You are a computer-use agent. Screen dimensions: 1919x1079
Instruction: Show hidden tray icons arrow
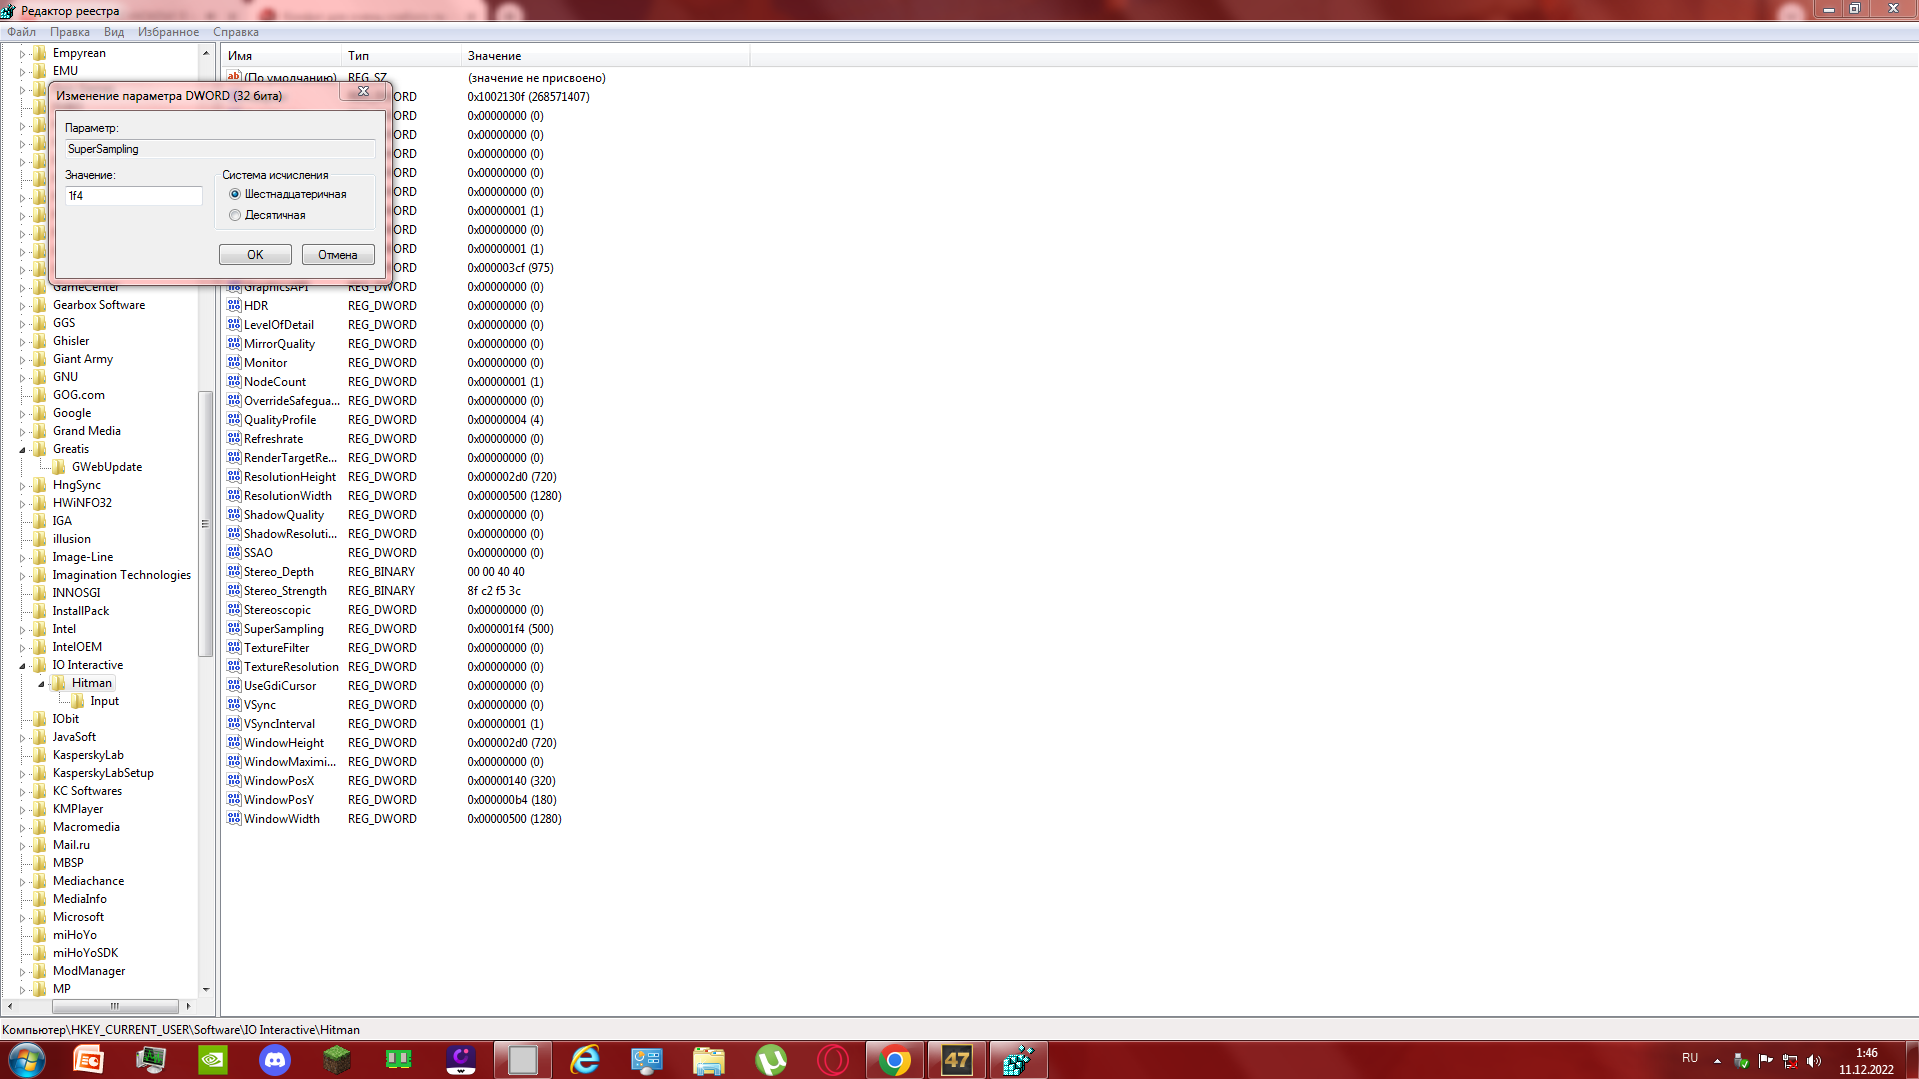point(1717,1061)
